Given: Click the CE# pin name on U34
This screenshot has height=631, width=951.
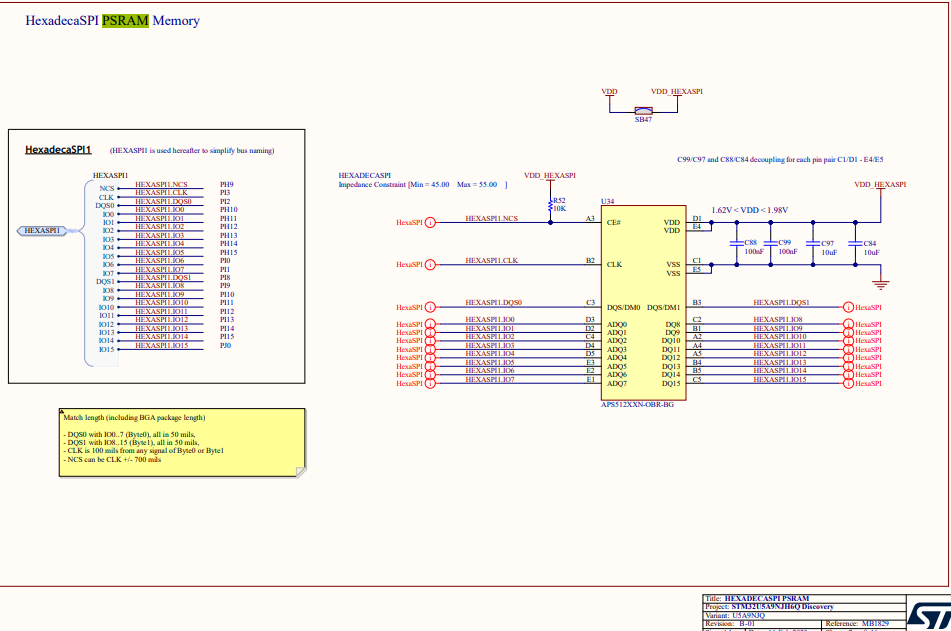Looking at the screenshot, I should (x=614, y=223).
